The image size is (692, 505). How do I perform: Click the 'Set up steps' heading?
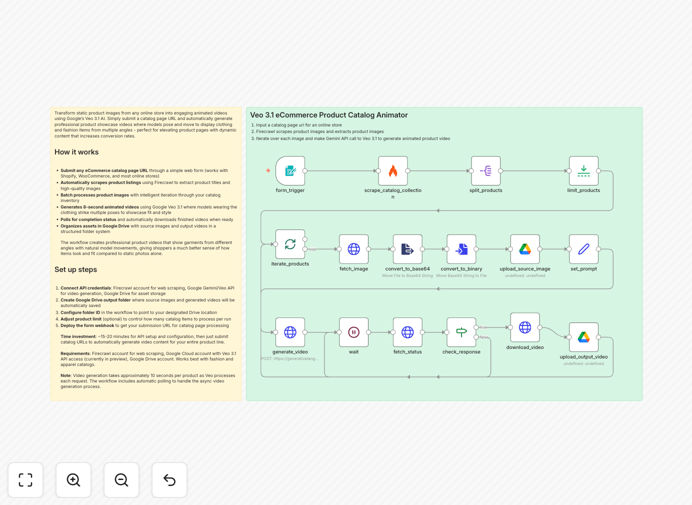click(x=75, y=269)
